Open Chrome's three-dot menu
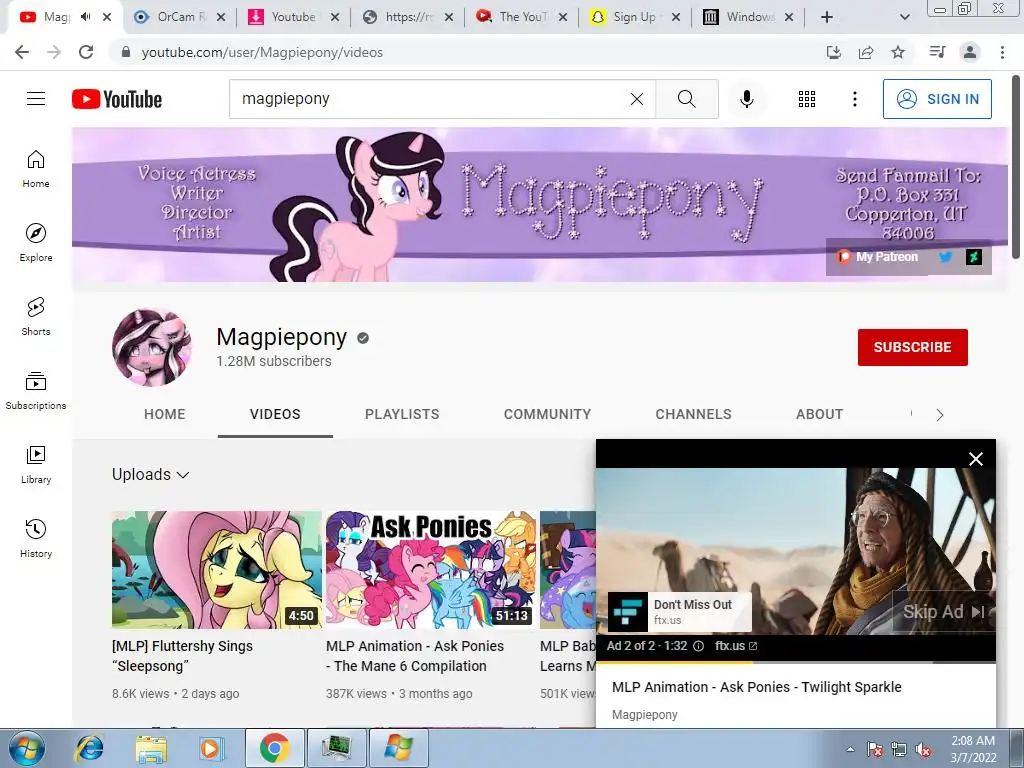This screenshot has width=1024, height=768. pyautogui.click(x=1002, y=52)
